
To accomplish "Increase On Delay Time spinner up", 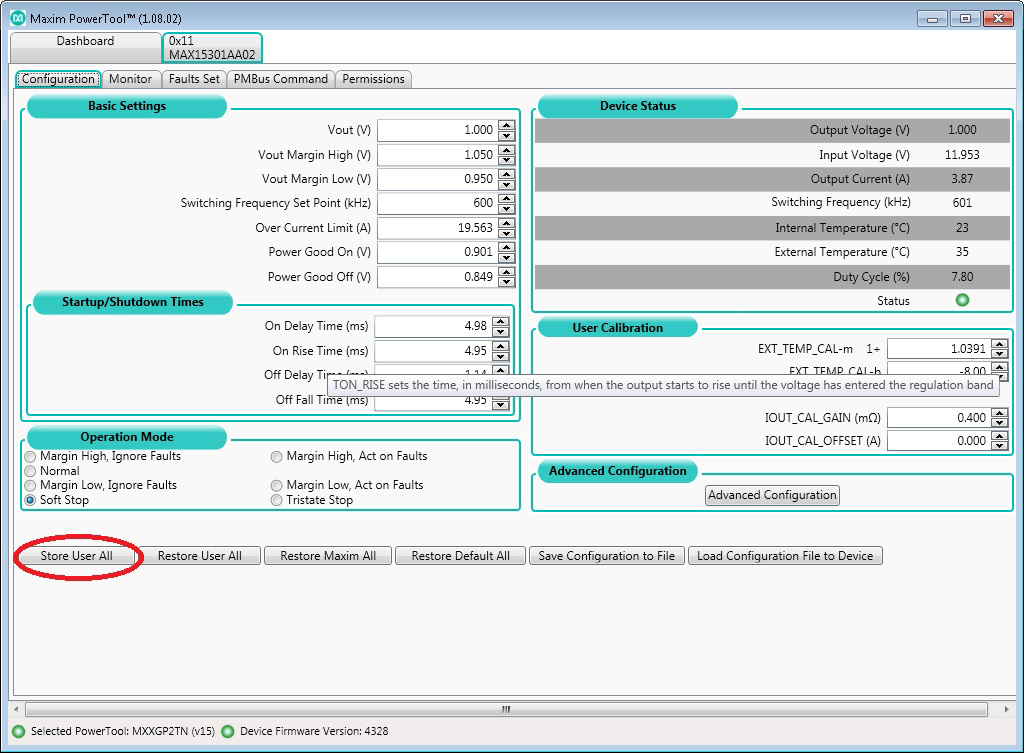I will tap(500, 321).
